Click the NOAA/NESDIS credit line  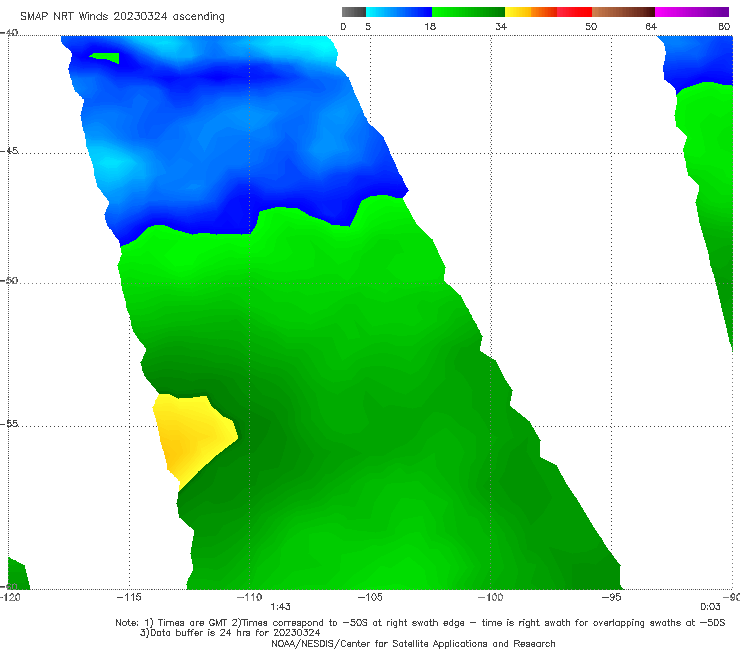click(x=413, y=644)
